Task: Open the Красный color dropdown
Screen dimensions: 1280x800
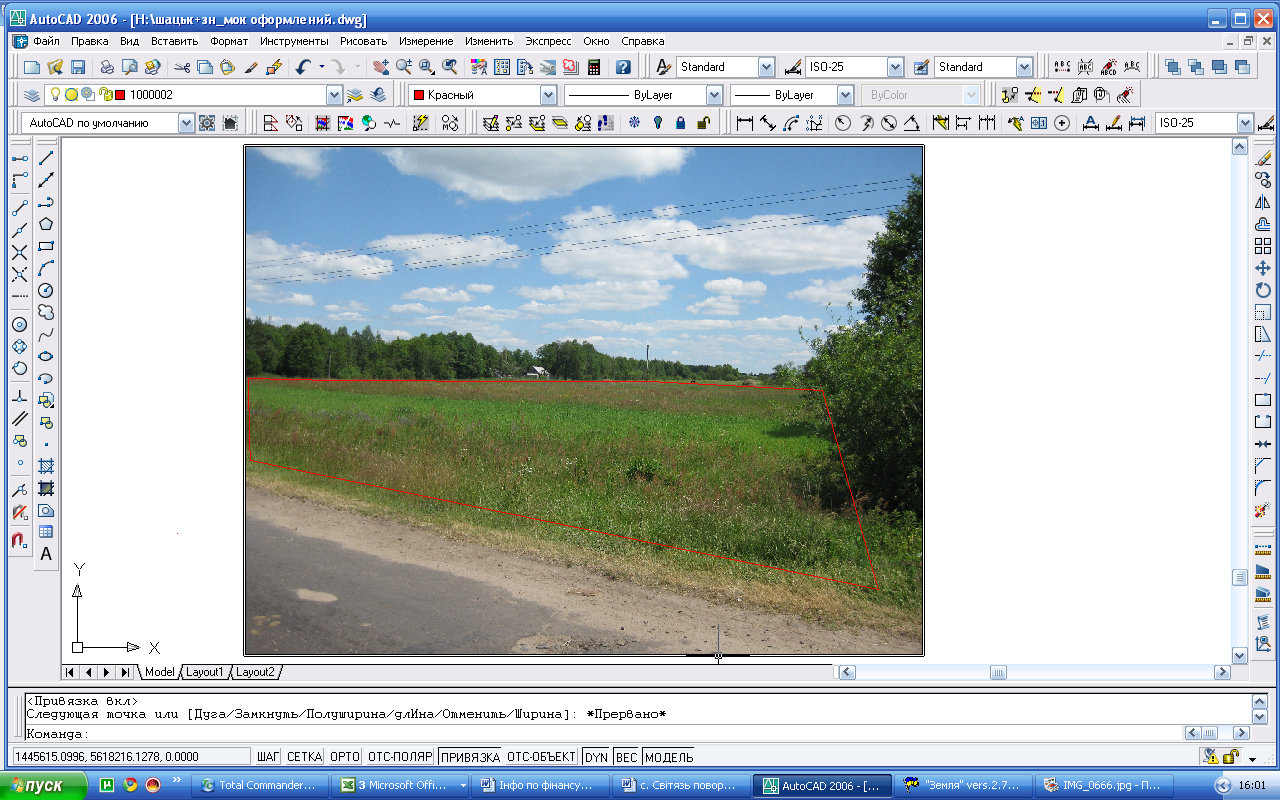Action: pos(548,95)
